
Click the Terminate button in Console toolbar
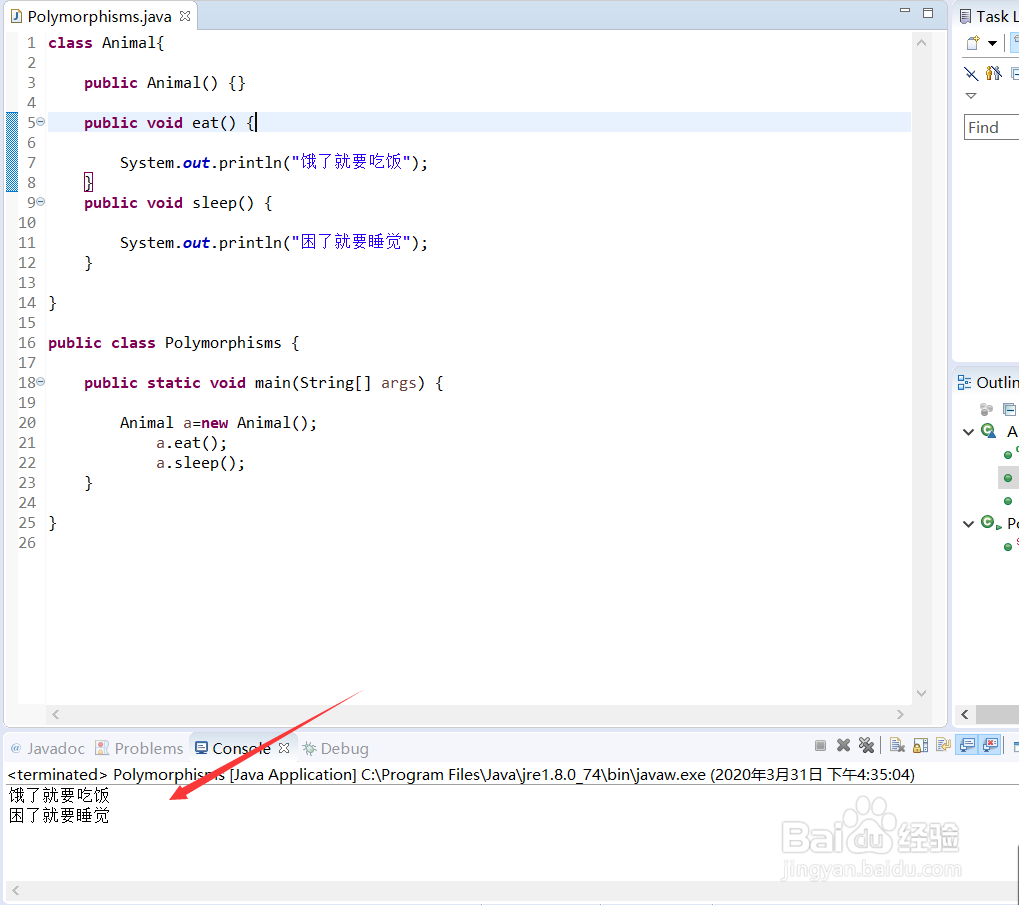pos(820,746)
